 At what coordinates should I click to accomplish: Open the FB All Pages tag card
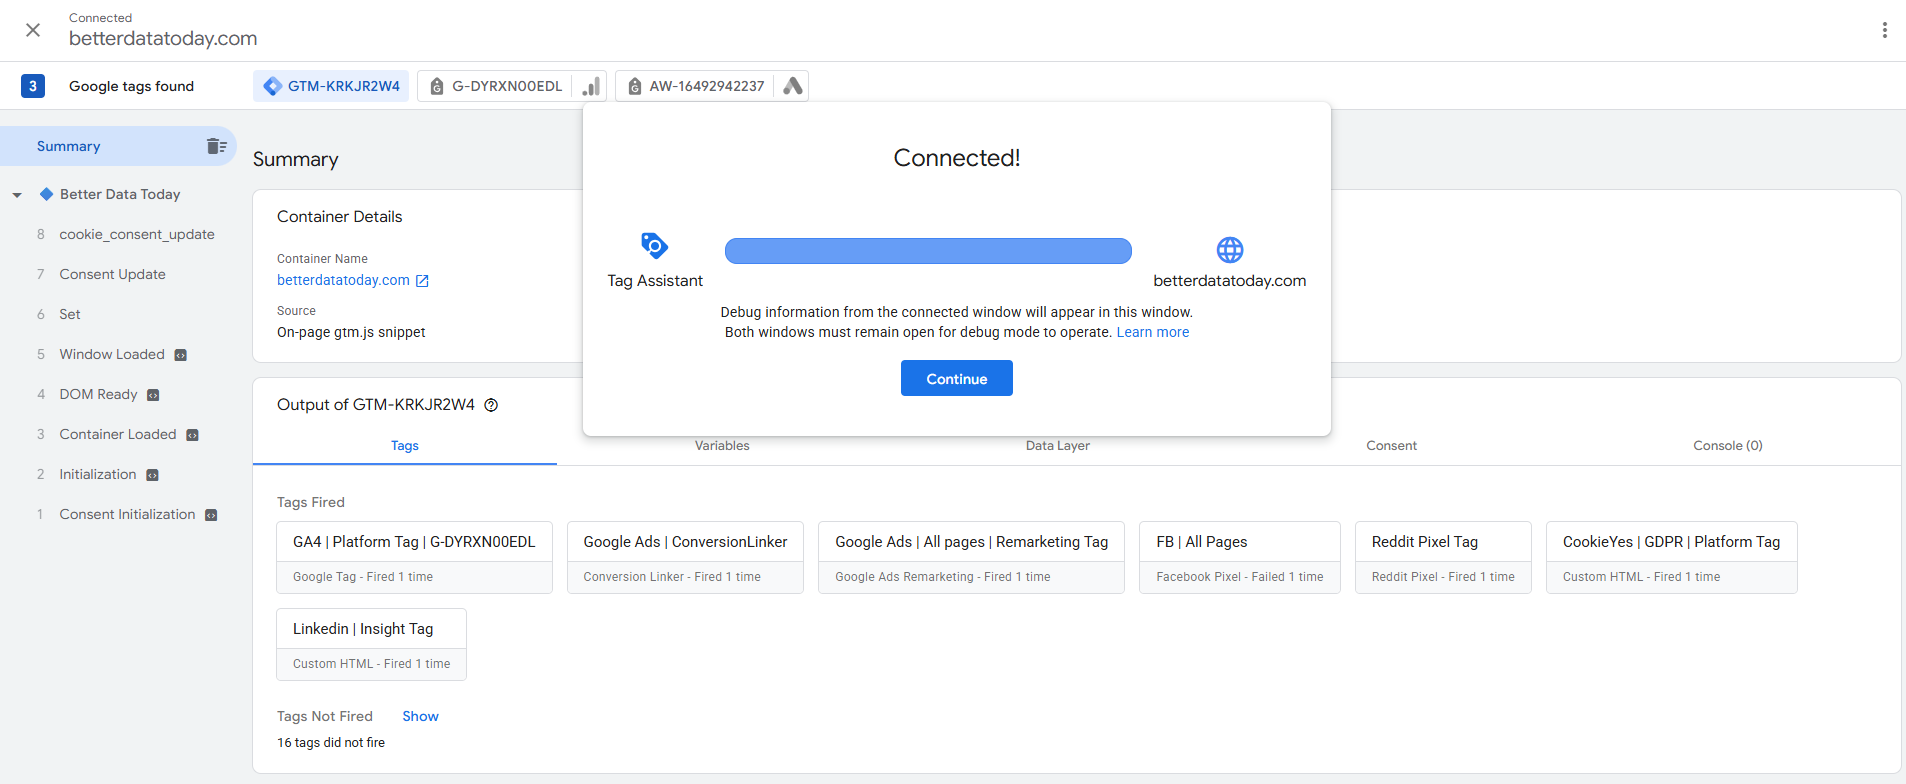[x=1240, y=557]
